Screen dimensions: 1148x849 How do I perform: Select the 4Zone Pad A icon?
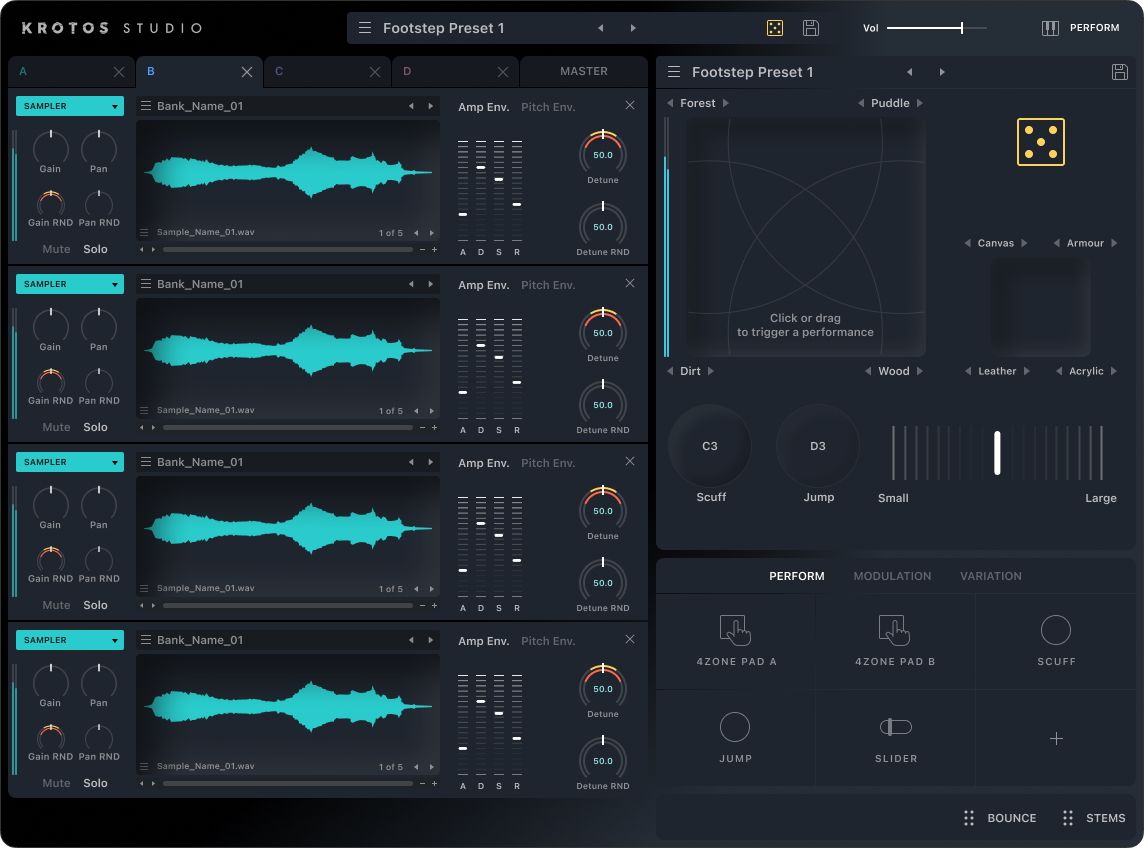(735, 630)
